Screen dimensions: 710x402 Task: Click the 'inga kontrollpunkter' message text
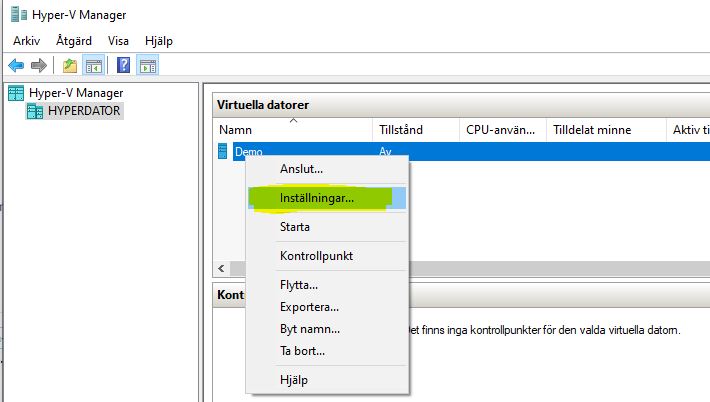tap(543, 330)
